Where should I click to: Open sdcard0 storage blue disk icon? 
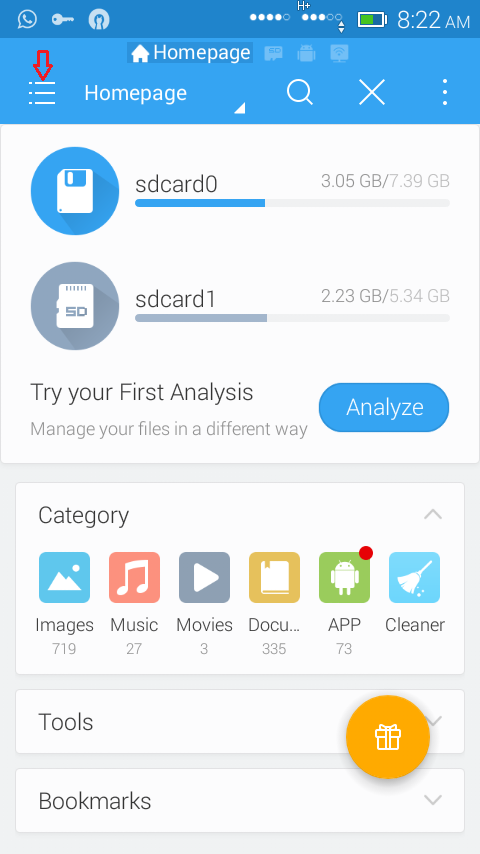(x=75, y=191)
